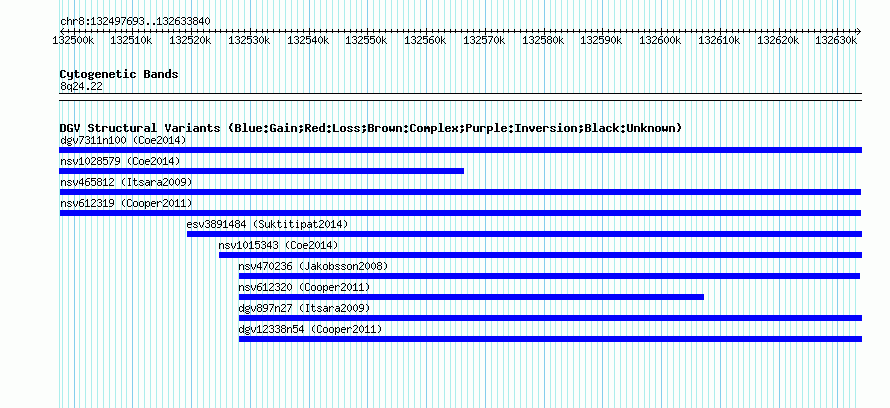Click the 132500k ruler tick label
Image resolution: width=890 pixels, height=408 pixels.
73,40
